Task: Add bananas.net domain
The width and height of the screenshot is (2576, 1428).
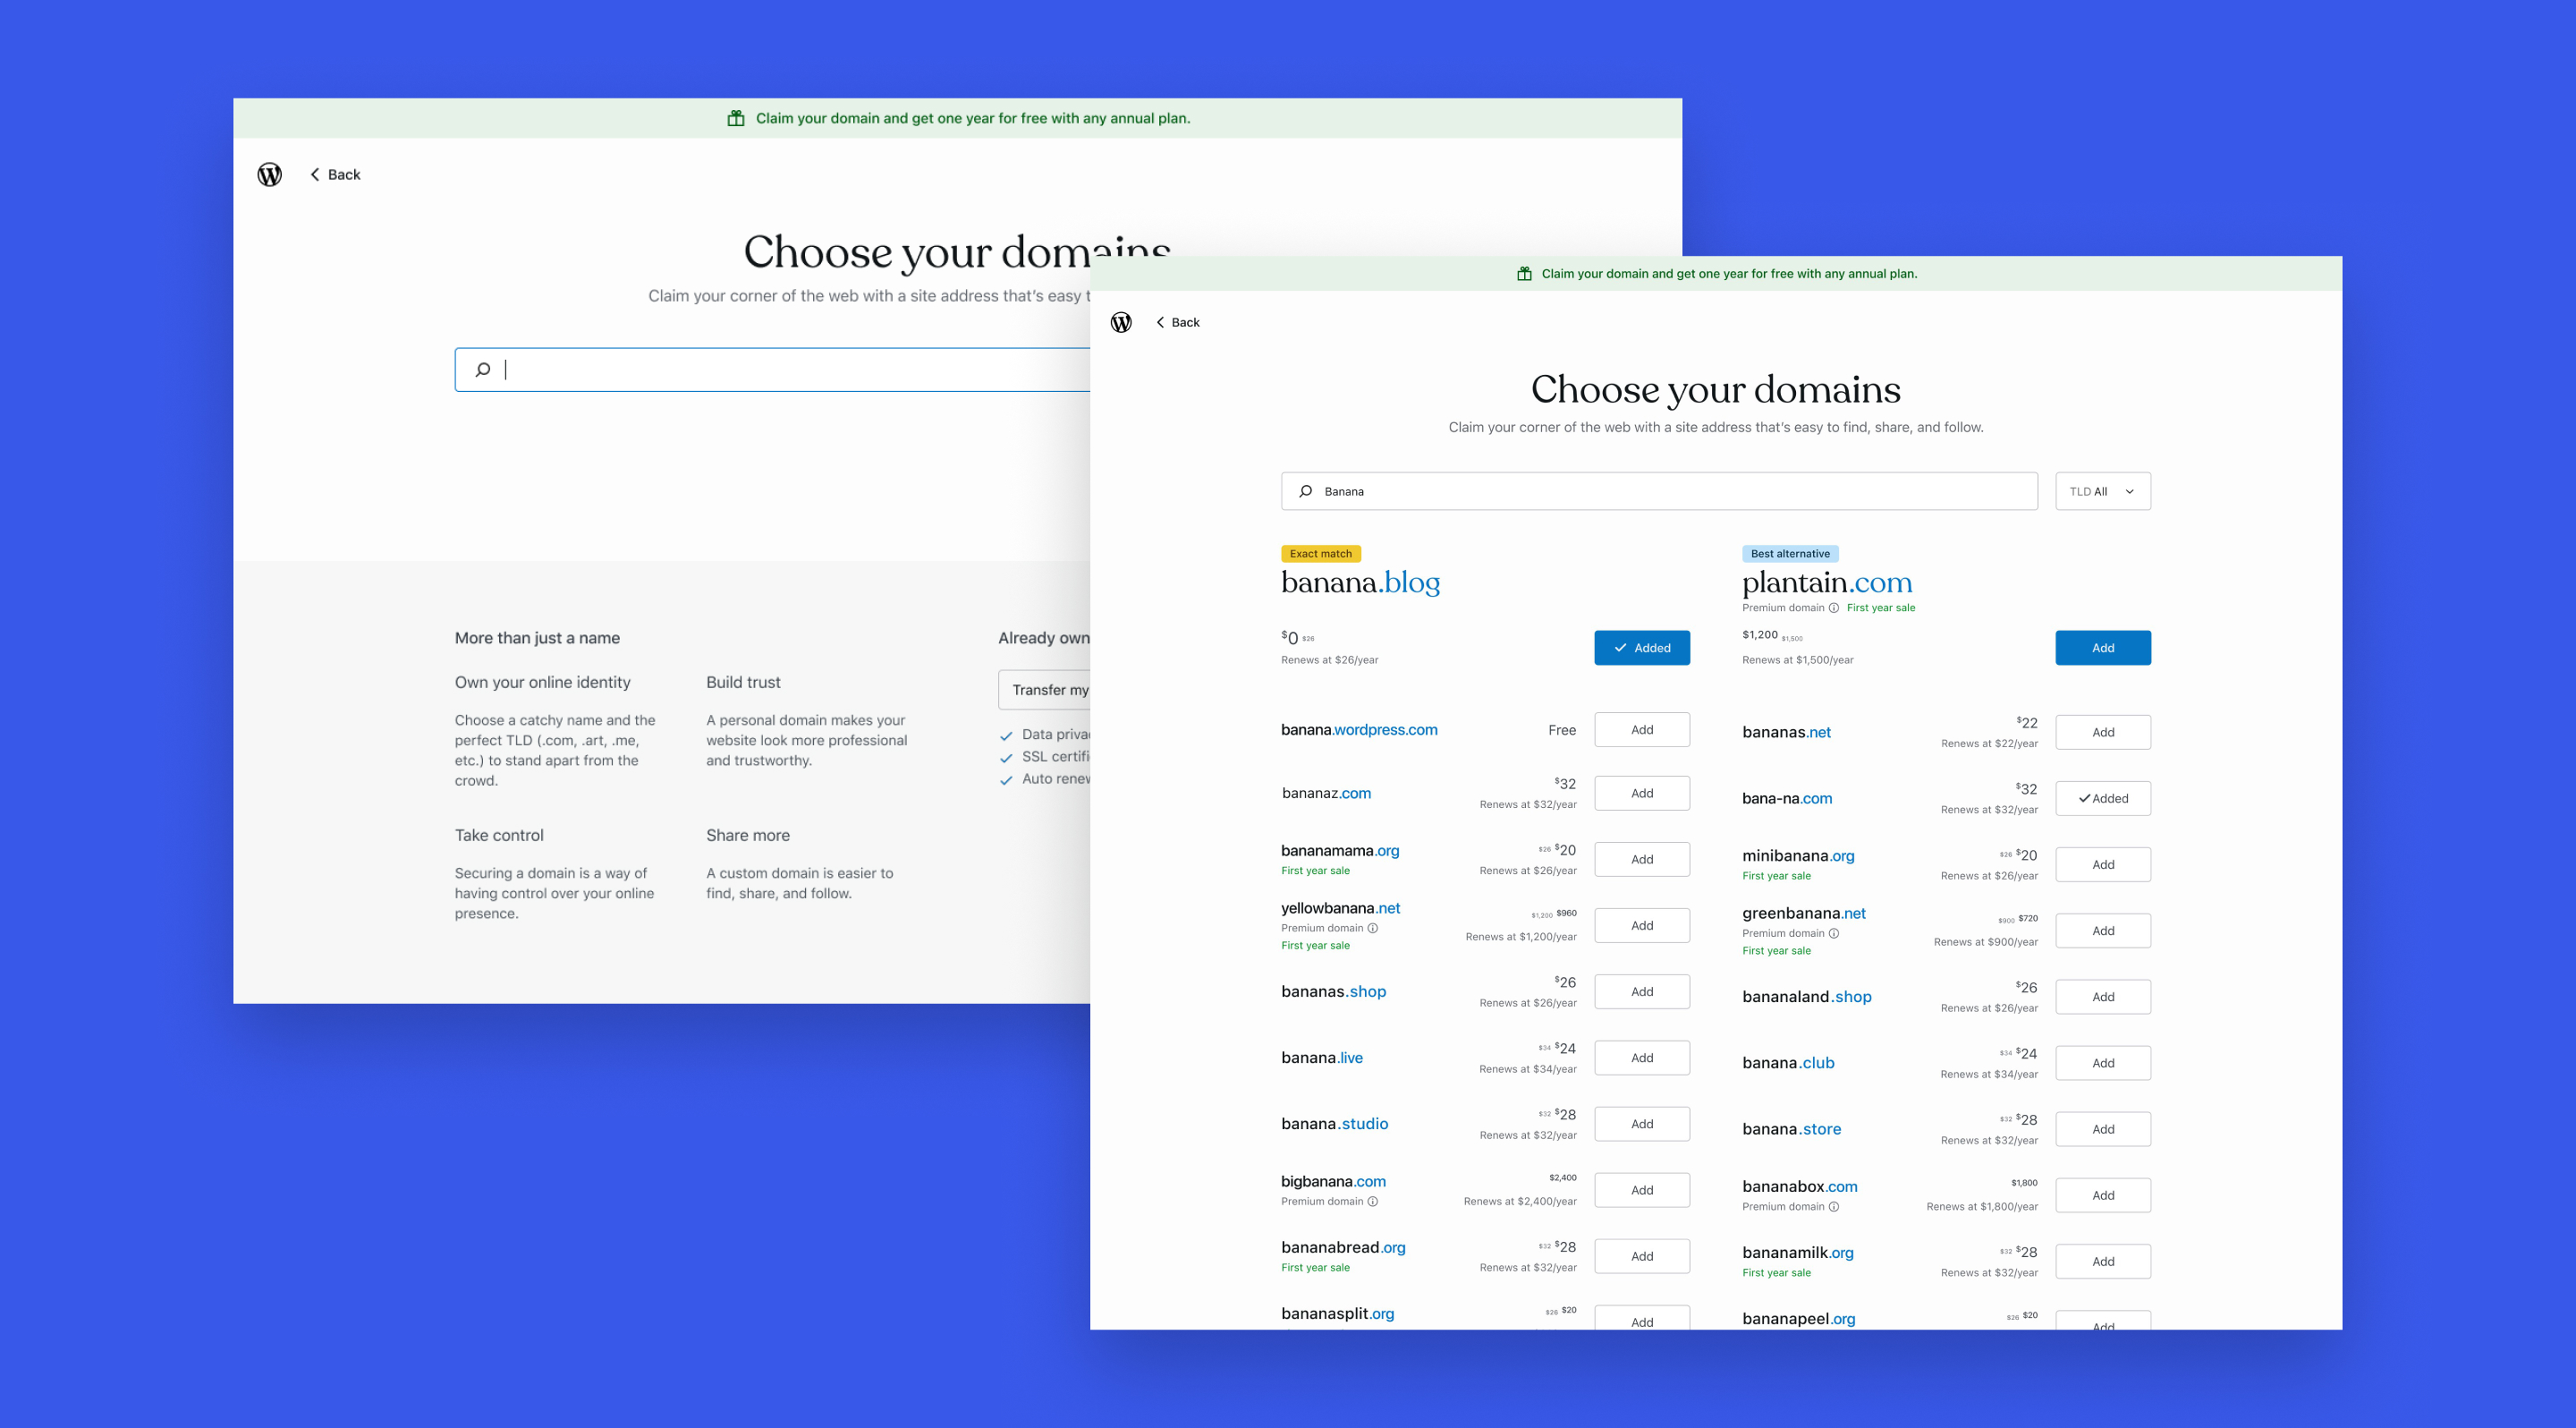Action: tap(2102, 732)
